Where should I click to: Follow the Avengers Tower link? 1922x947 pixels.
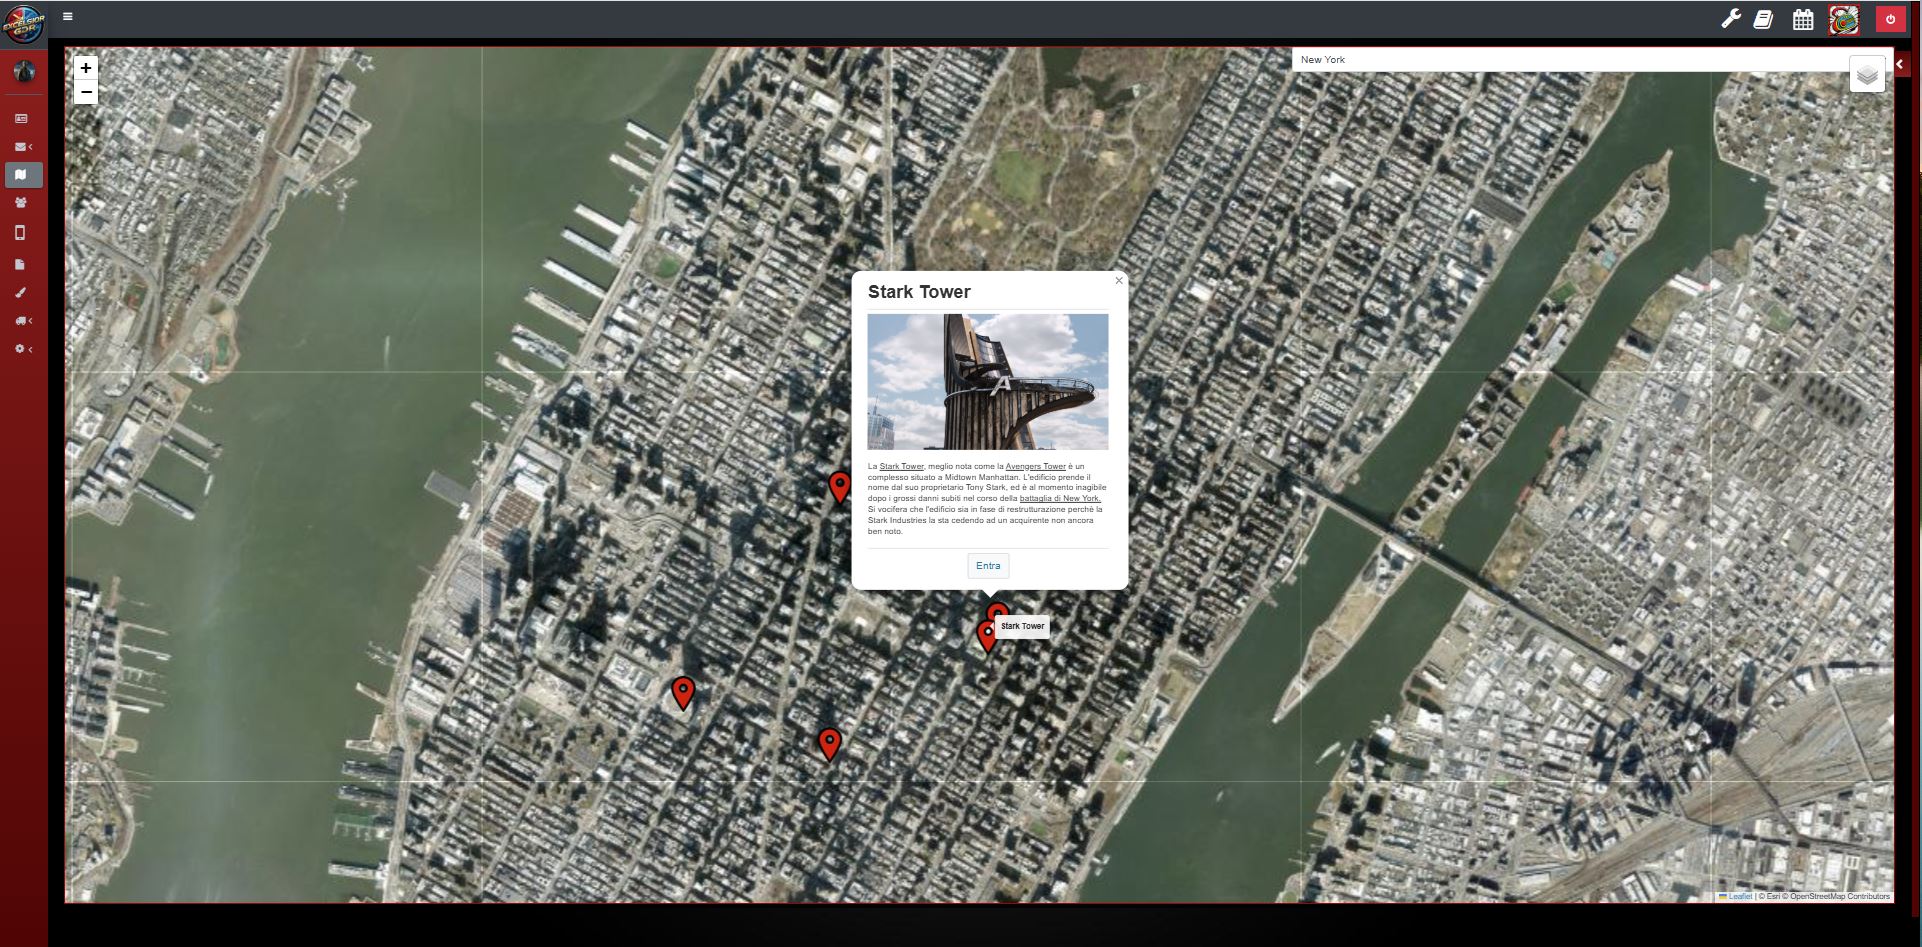click(1035, 466)
